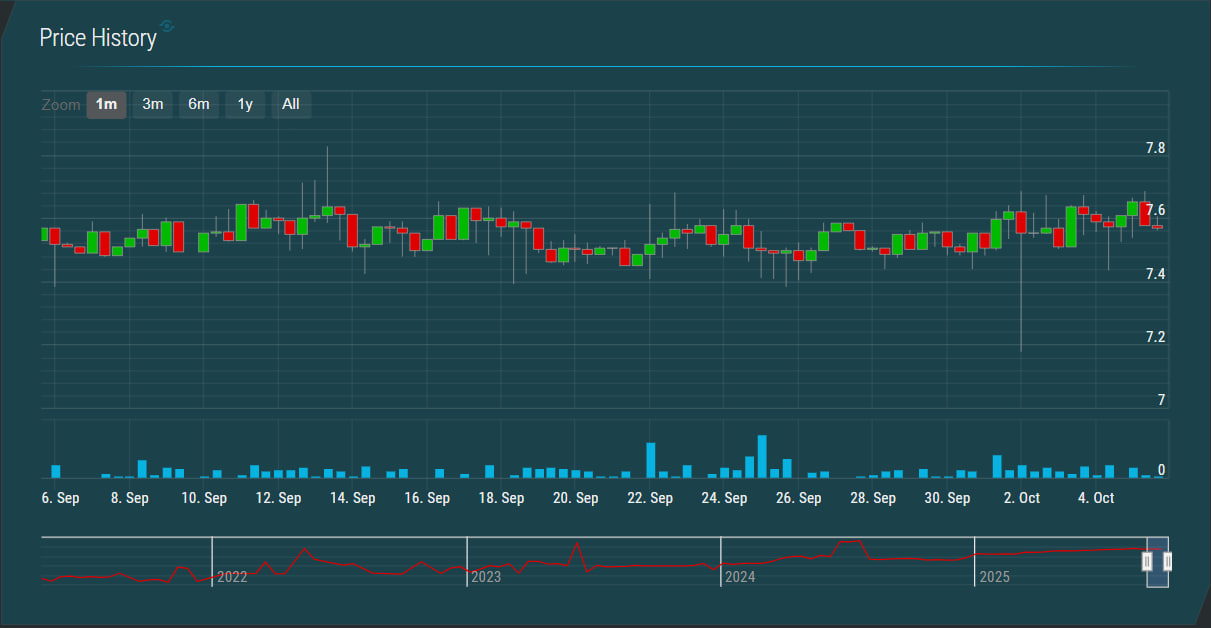Viewport: 1211px width, 628px height.
Task: Switch zoom to 3m
Action: coord(153,104)
